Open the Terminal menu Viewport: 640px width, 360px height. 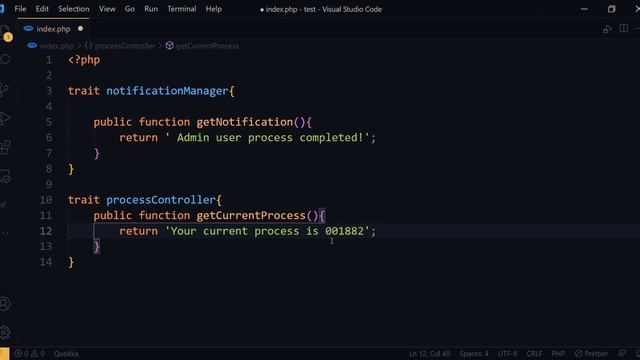tap(182, 9)
